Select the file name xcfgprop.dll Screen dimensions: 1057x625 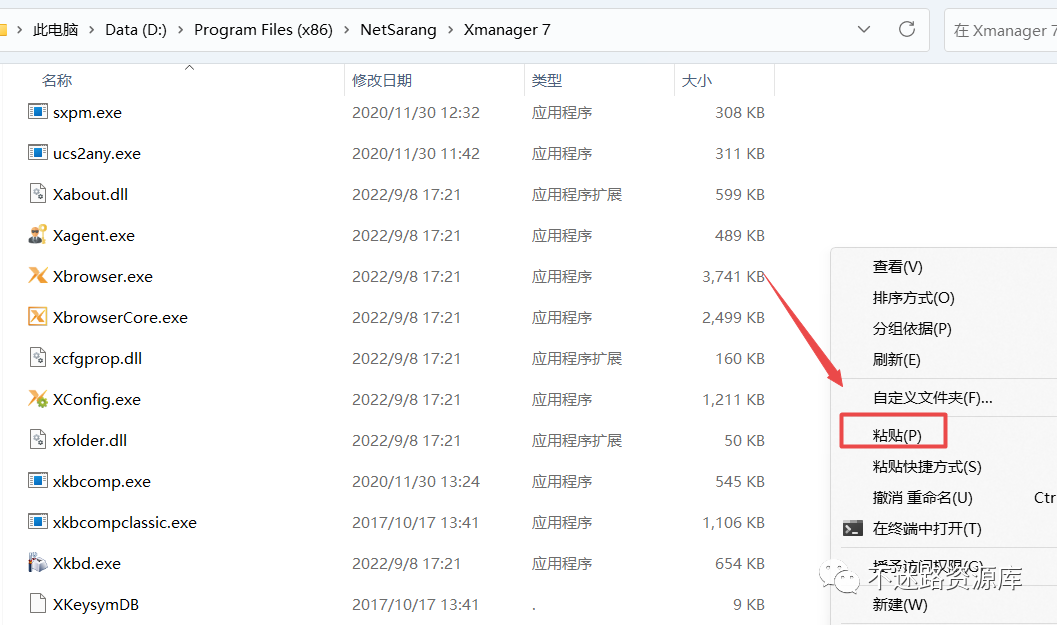(98, 359)
